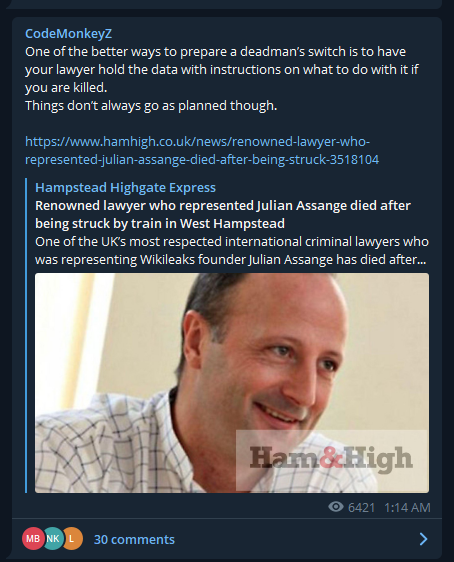The width and height of the screenshot is (454, 562).
Task: Click the "Things don't always go as planned" line
Action: point(151,106)
